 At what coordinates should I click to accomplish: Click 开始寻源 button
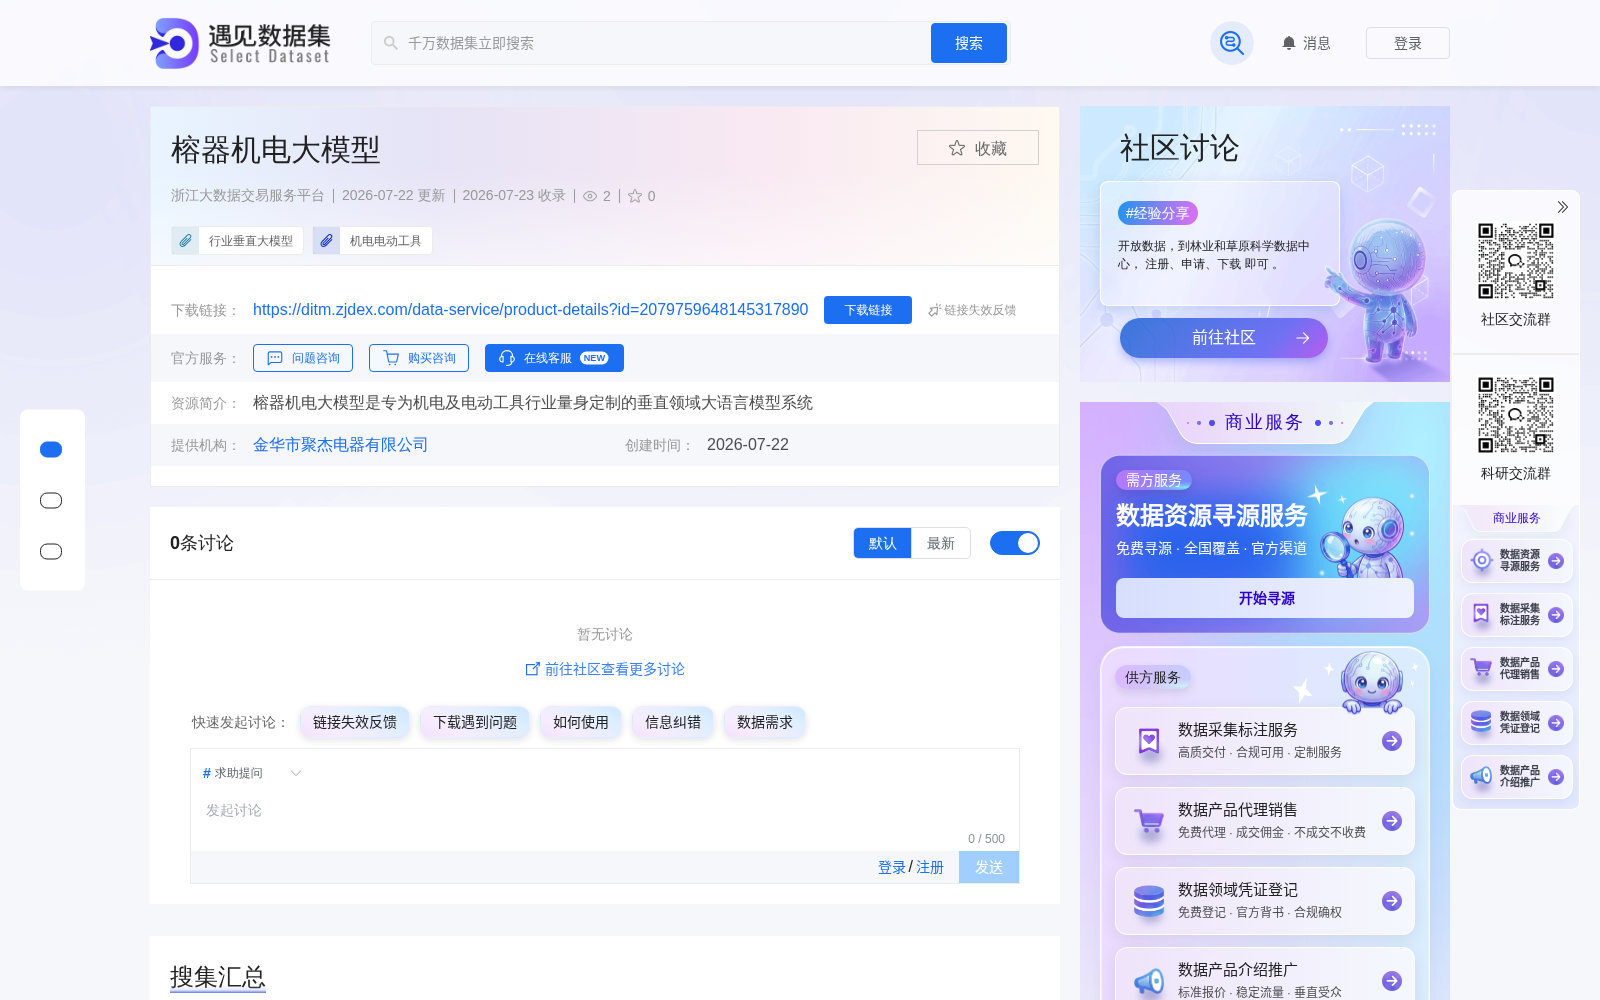click(x=1265, y=598)
